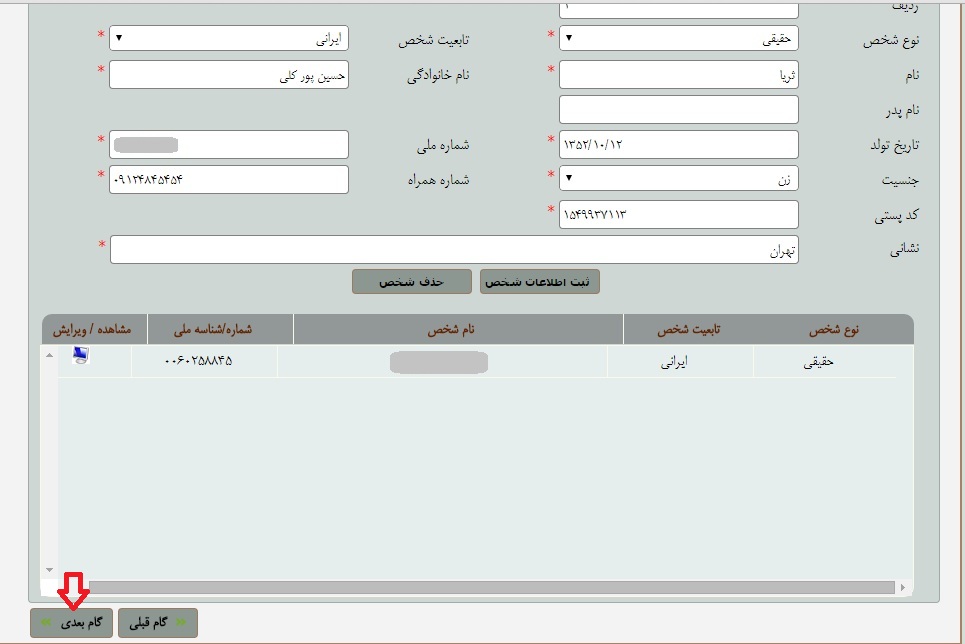The width and height of the screenshot is (965, 644).
Task: Click the table scroll-up arrow
Action: click(x=50, y=355)
